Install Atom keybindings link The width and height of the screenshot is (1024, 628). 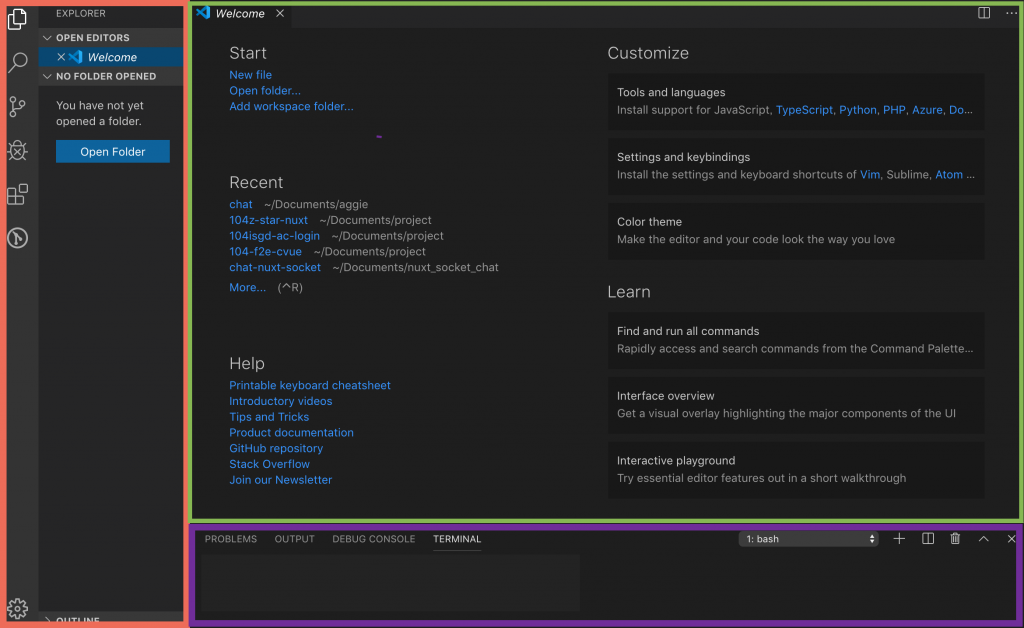[x=949, y=174]
